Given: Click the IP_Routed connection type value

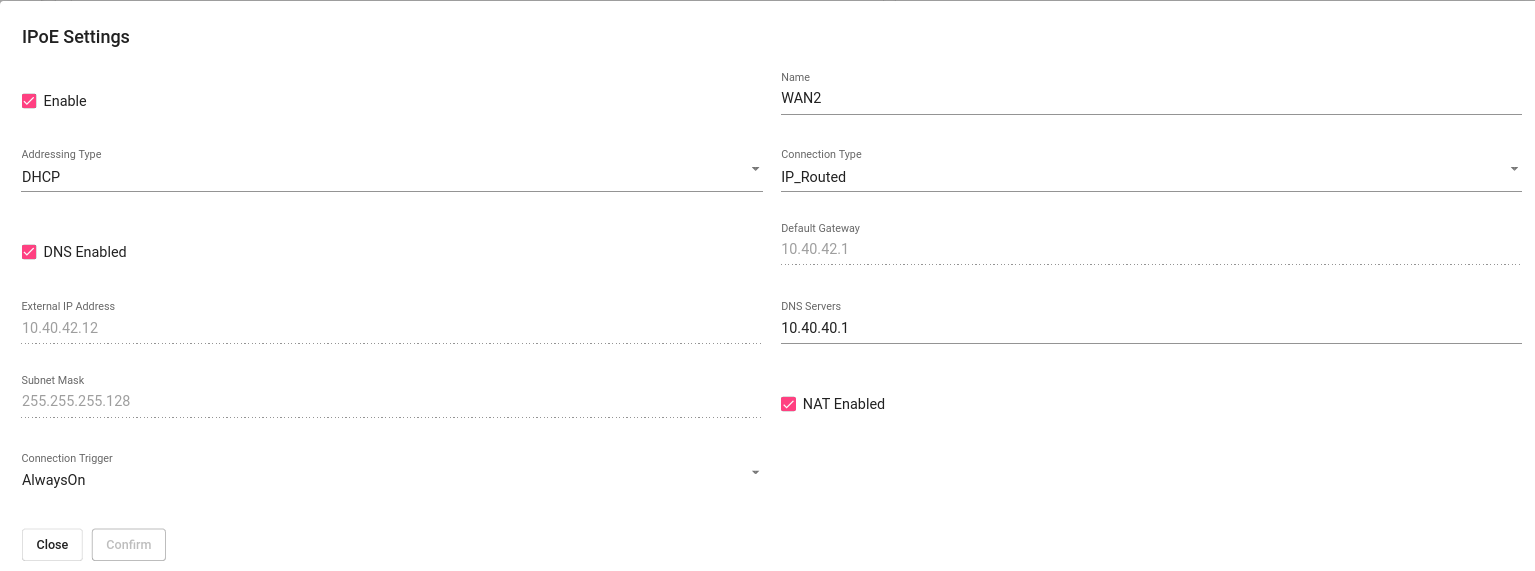Looking at the screenshot, I should [813, 177].
